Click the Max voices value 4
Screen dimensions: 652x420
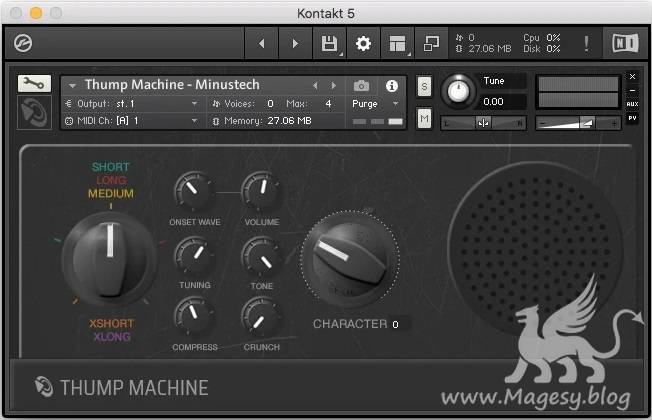point(328,104)
